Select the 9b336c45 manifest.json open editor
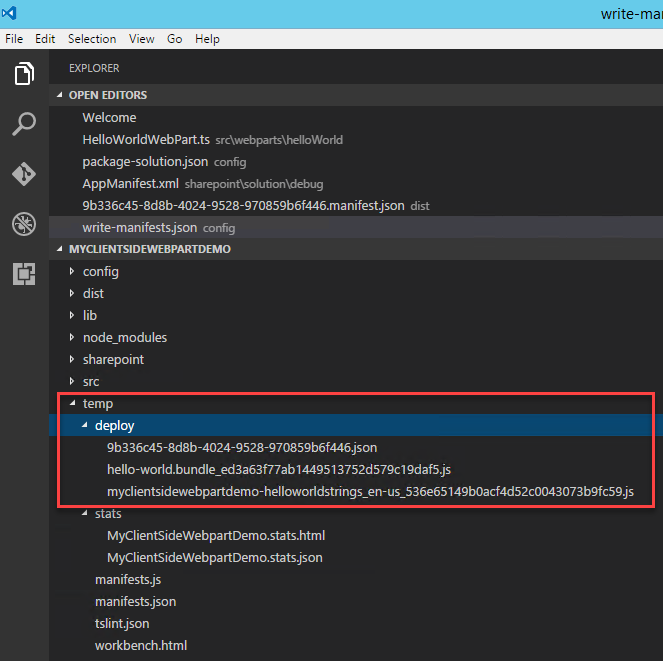 pyautogui.click(x=356, y=205)
